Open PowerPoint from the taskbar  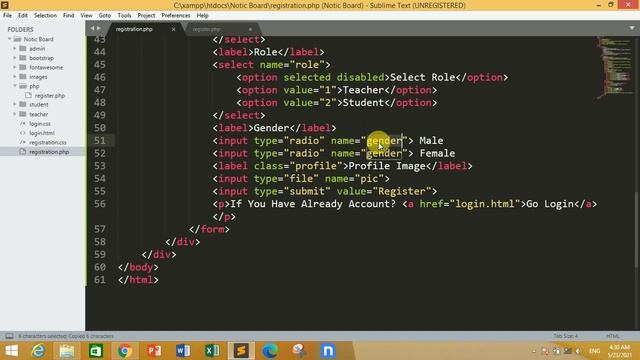point(154,351)
